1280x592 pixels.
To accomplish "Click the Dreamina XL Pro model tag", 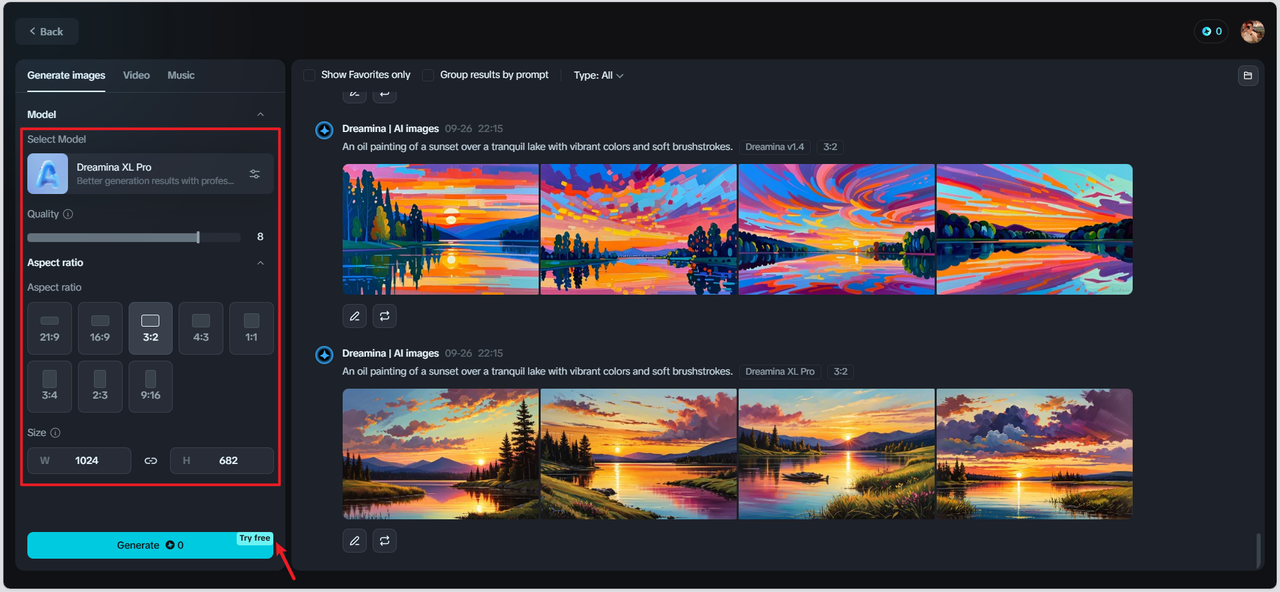I will [780, 372].
